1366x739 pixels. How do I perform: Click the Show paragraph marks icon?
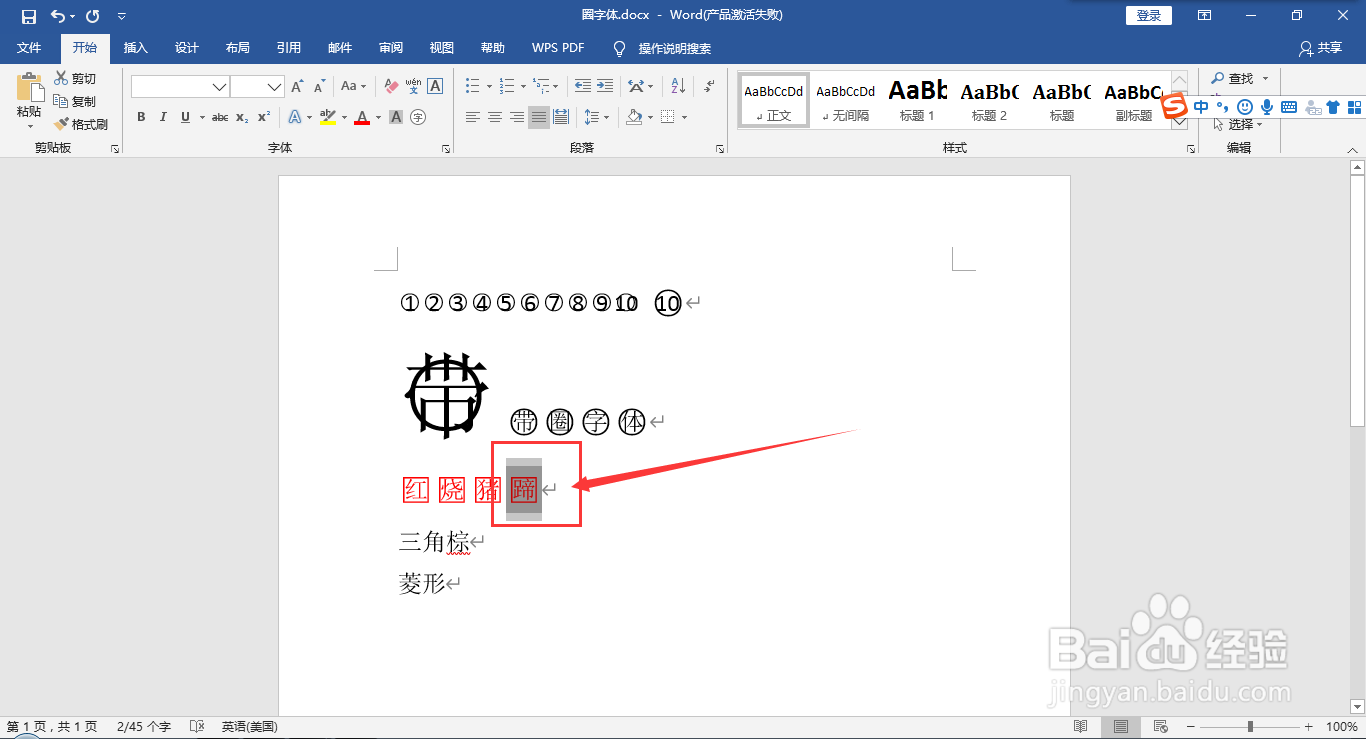coord(708,87)
